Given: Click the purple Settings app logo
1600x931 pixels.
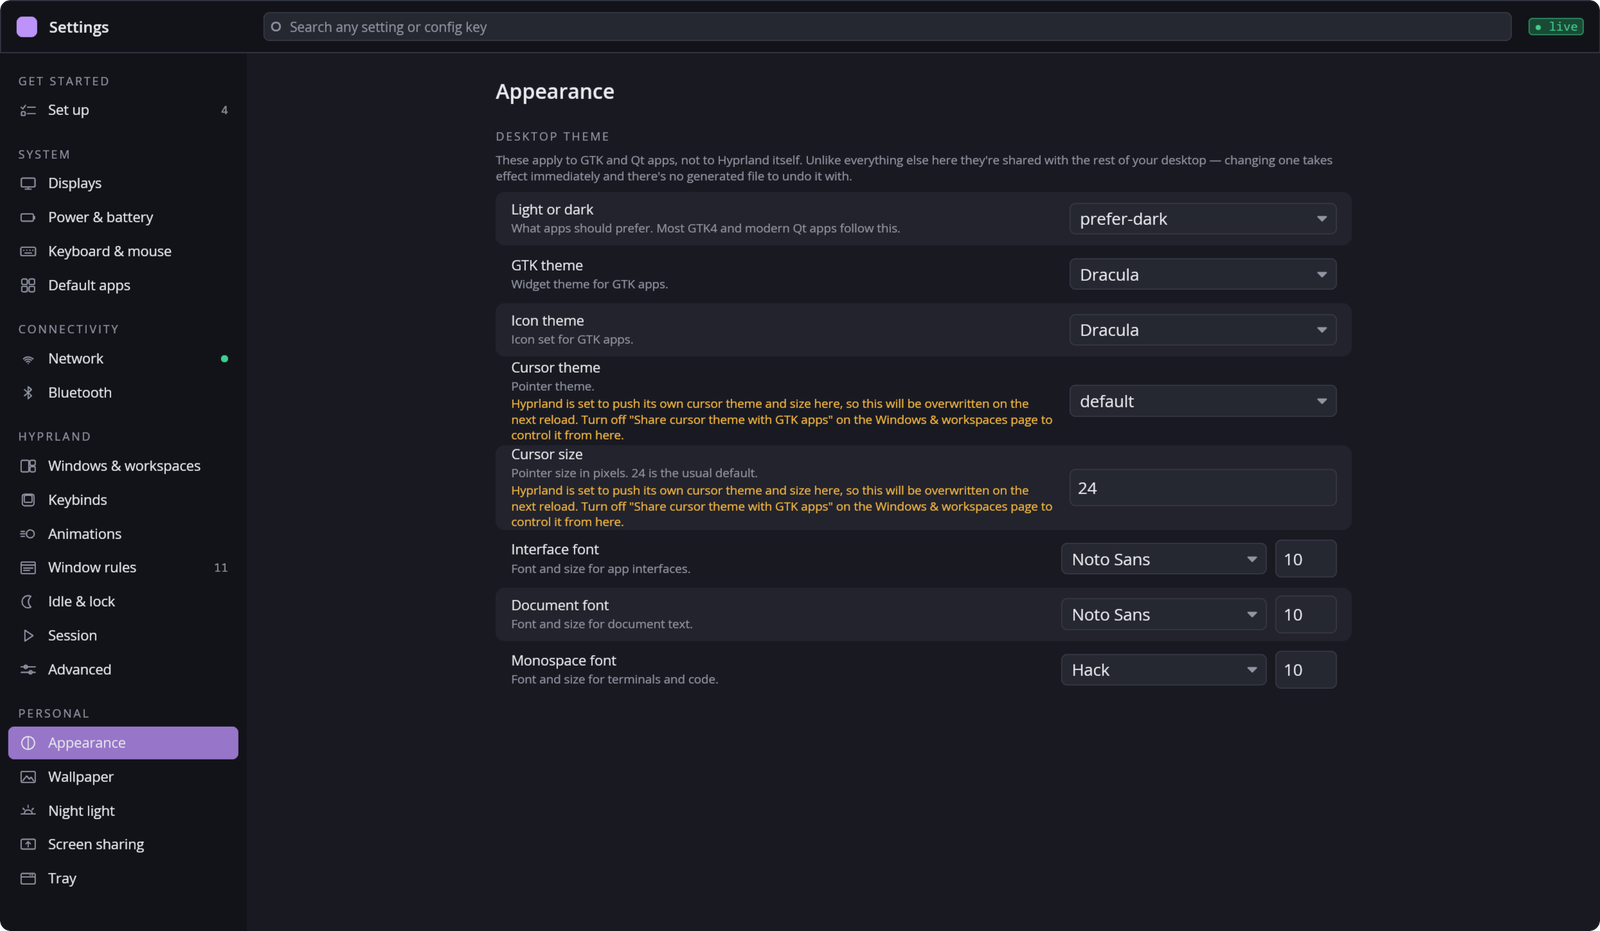Looking at the screenshot, I should click(x=27, y=27).
